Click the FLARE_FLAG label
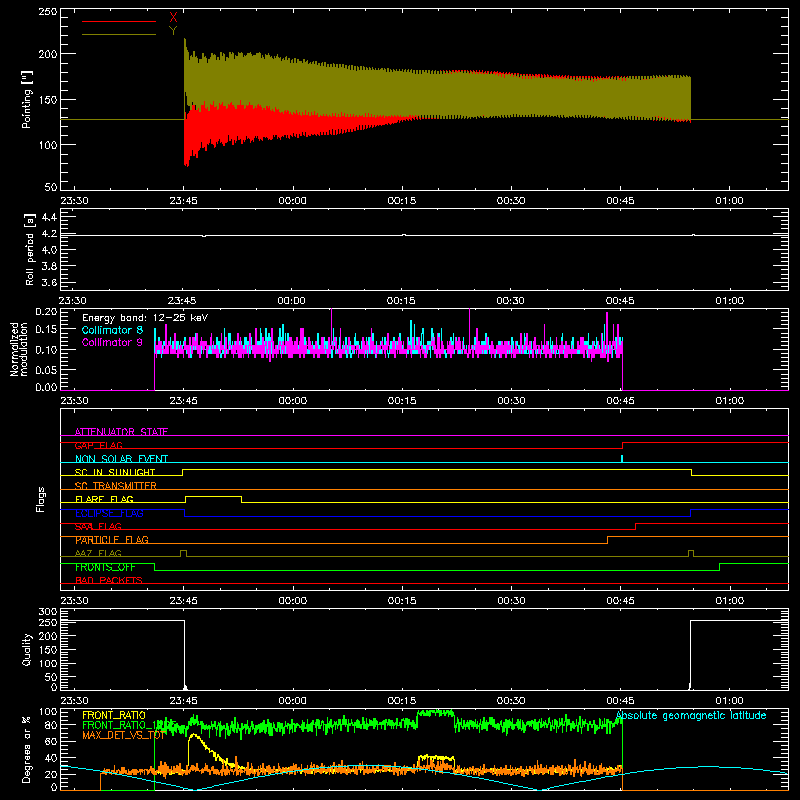800x800 pixels. [104, 499]
